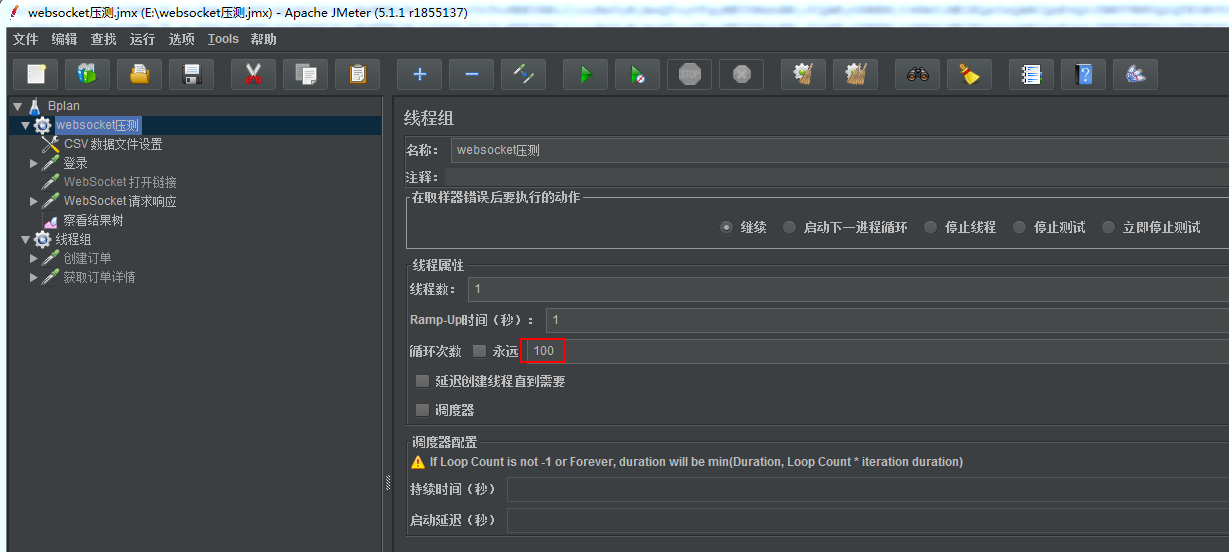Click the 持续时间（秒） input field
1229x552 pixels.
[x=868, y=490]
